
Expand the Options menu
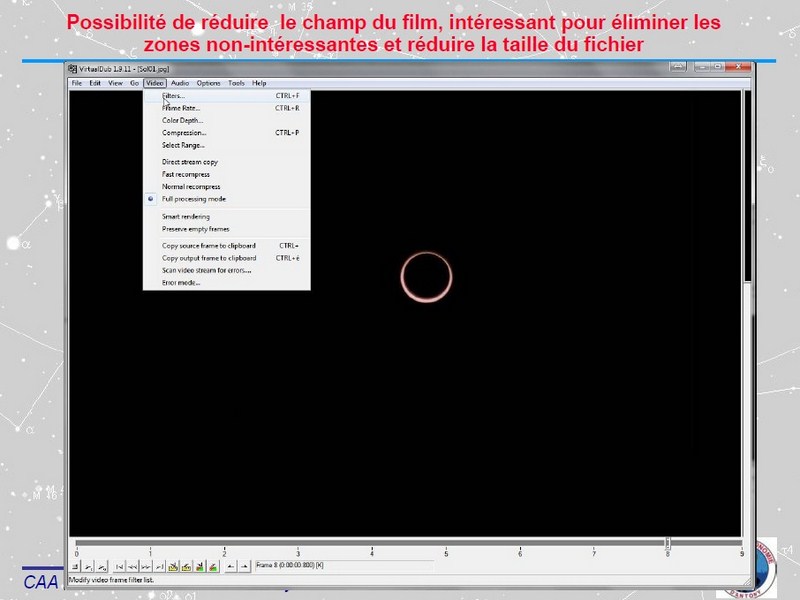(208, 83)
